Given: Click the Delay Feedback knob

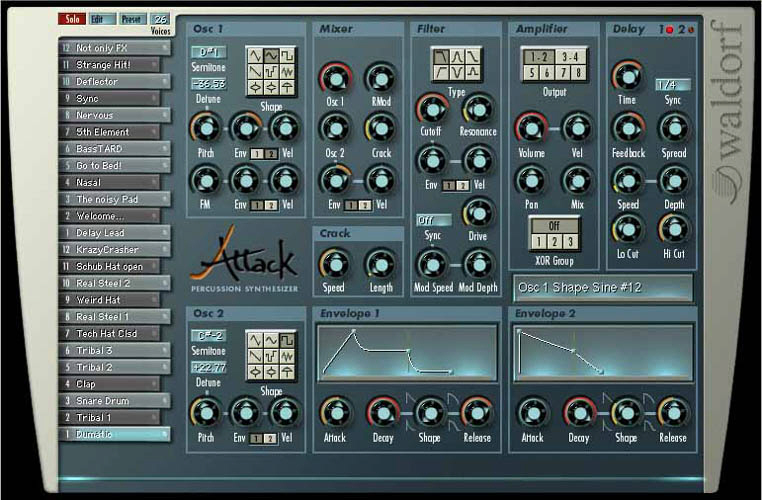Looking at the screenshot, I should [627, 127].
